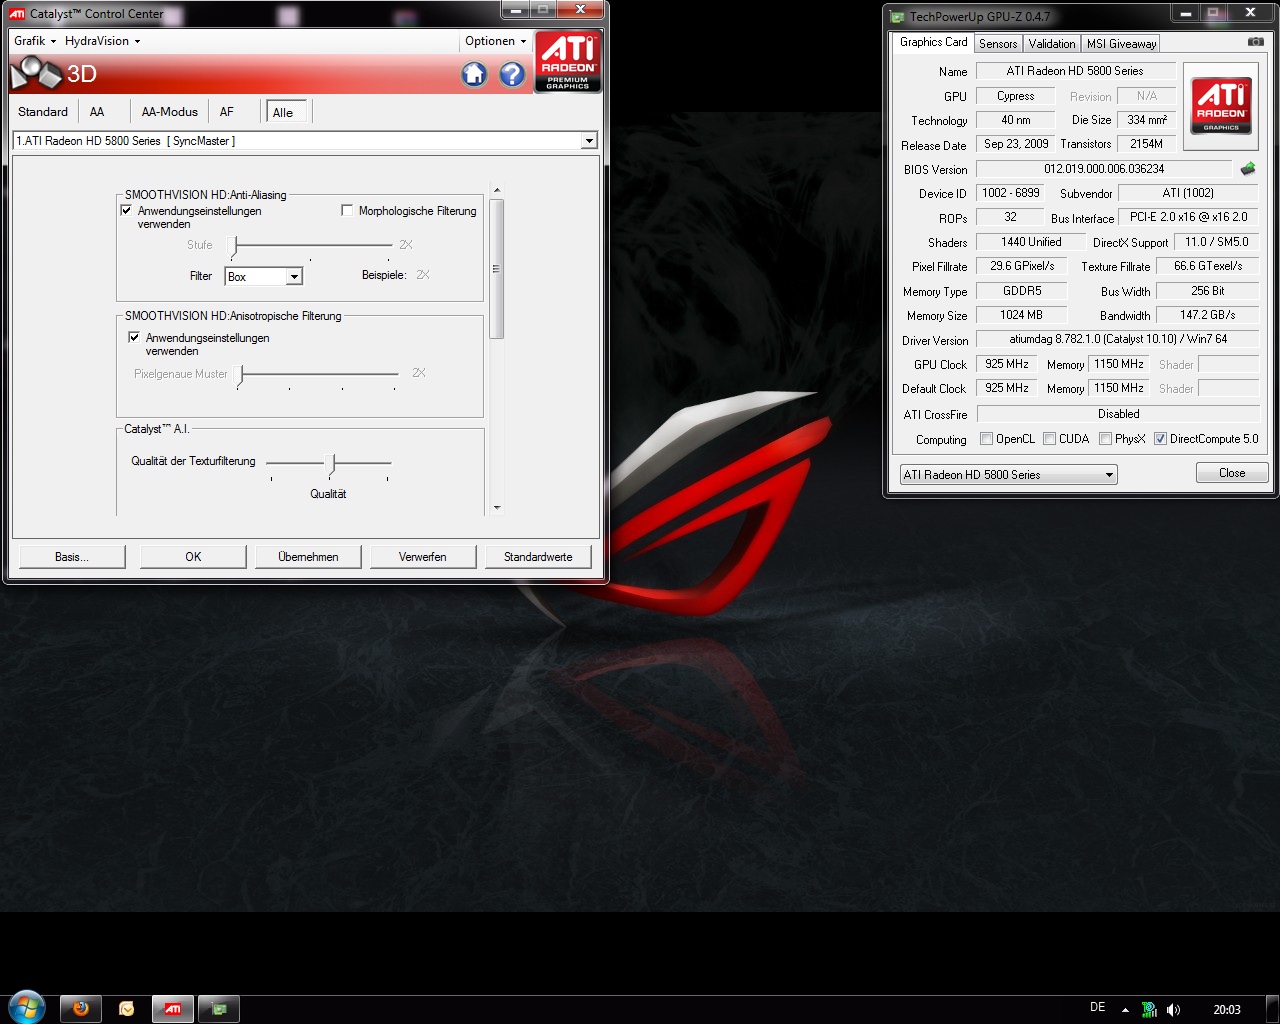
Task: Switch to the Catalyst taskbar button
Action: pyautogui.click(x=173, y=1009)
